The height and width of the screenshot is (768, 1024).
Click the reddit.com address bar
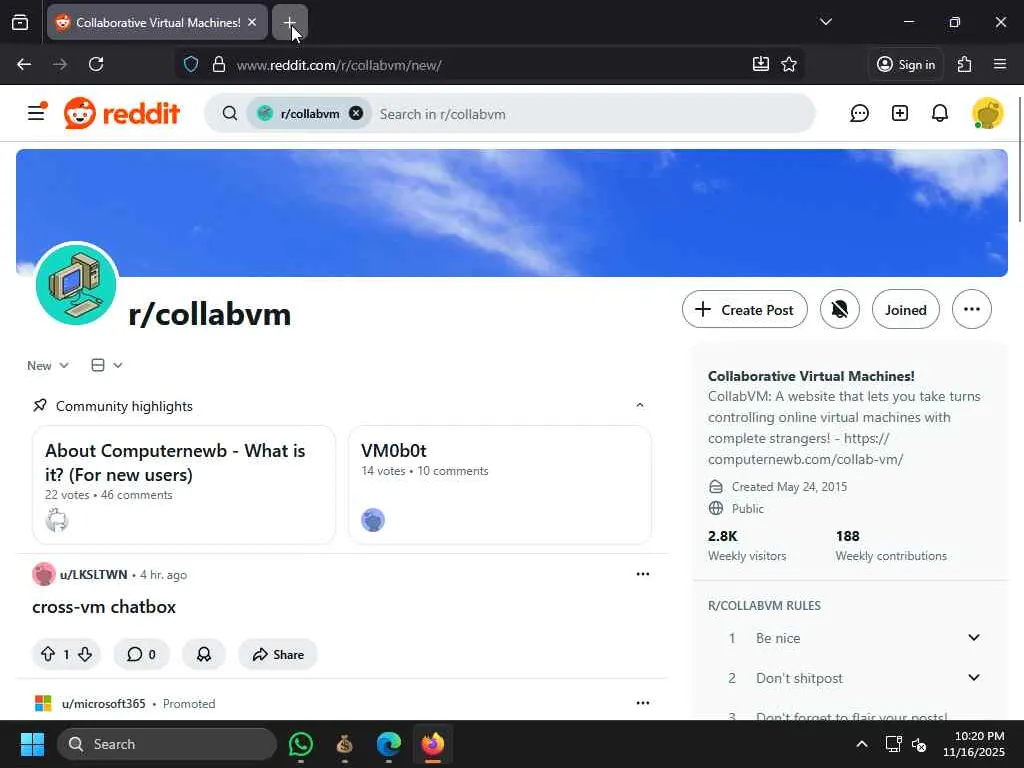490,65
